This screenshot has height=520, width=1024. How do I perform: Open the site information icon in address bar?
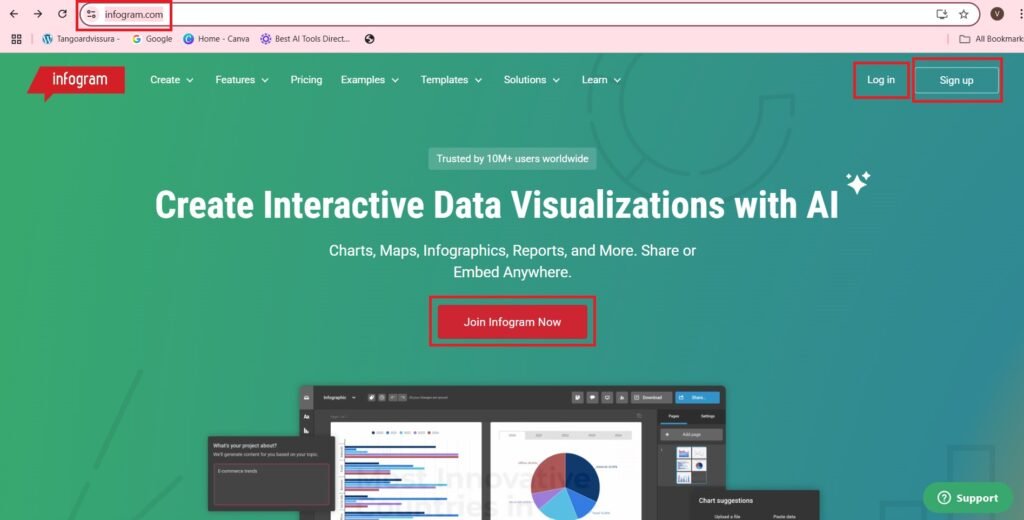coord(91,14)
